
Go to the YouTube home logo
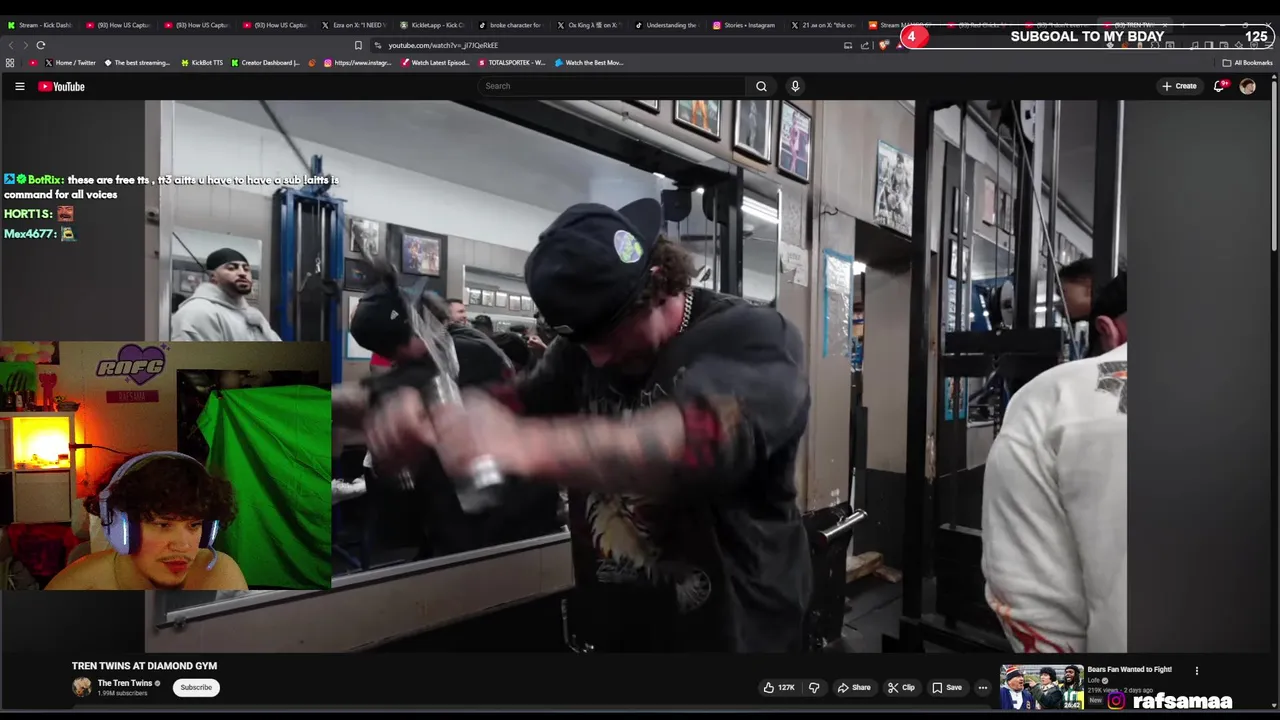(x=61, y=86)
